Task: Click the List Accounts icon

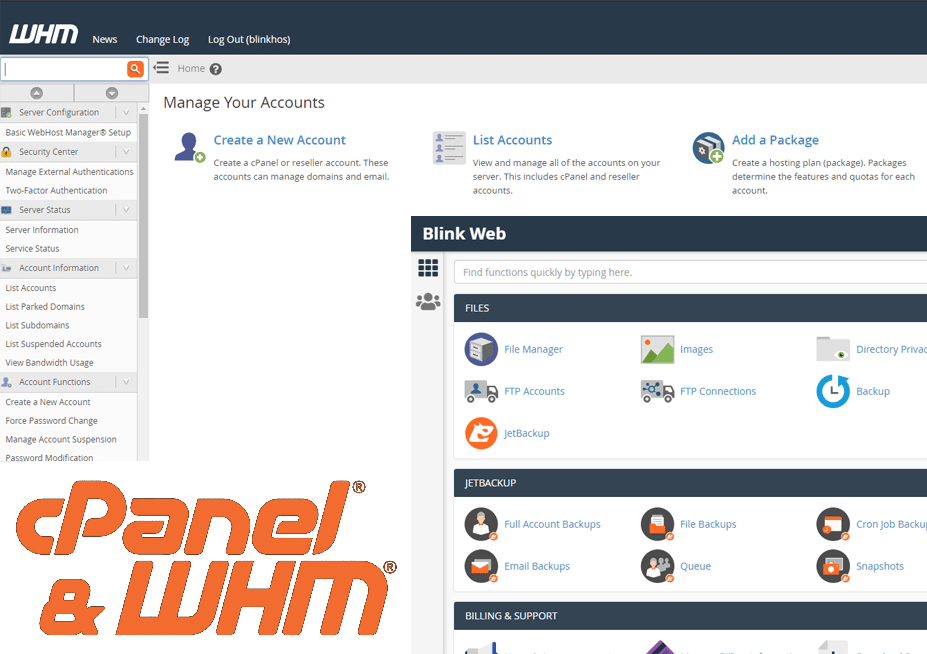Action: point(449,148)
